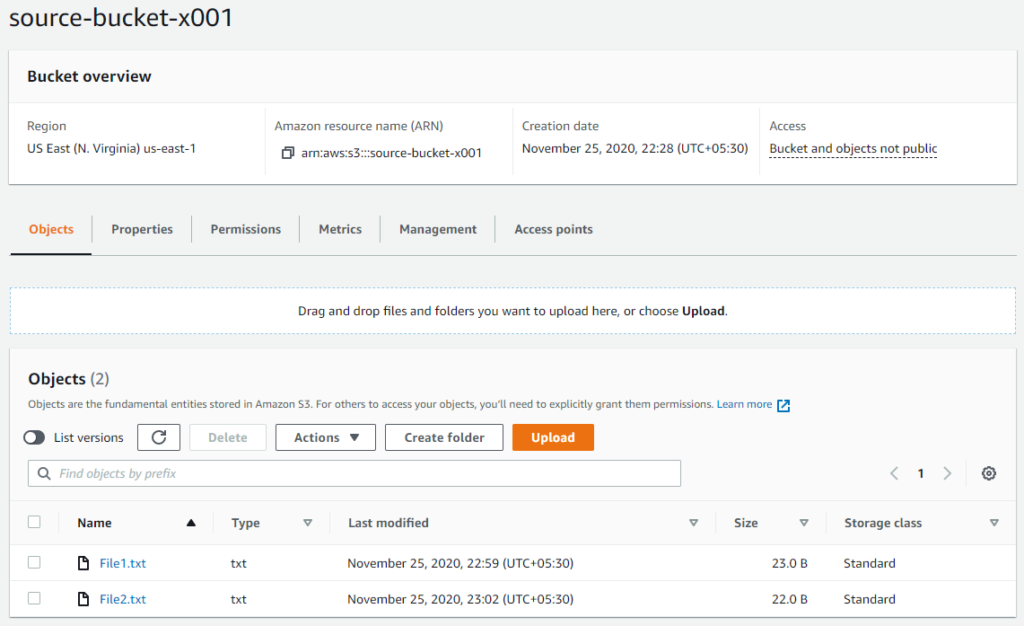Click the Type column header text
Screen dimensions: 1024x626
[246, 523]
